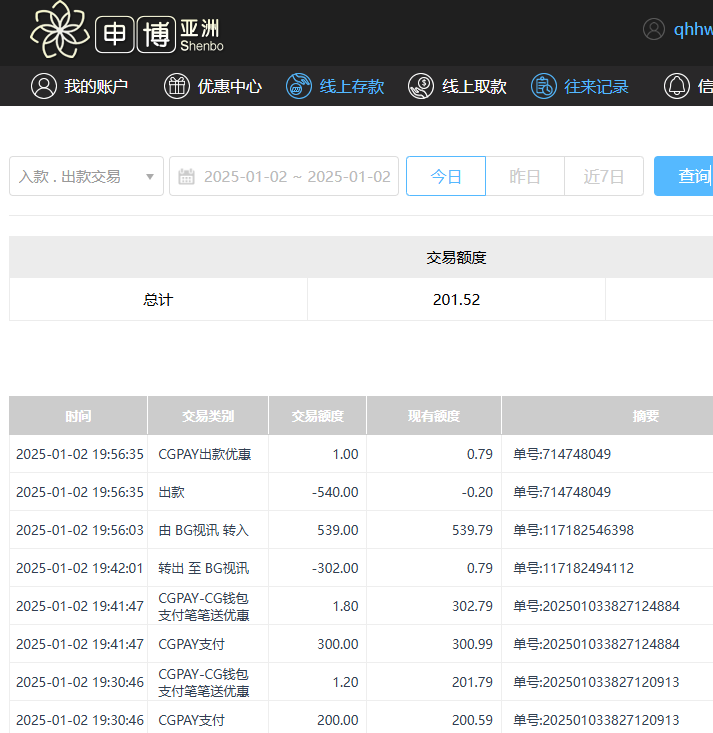Click the notification bell icon
The image size is (713, 733).
(677, 86)
